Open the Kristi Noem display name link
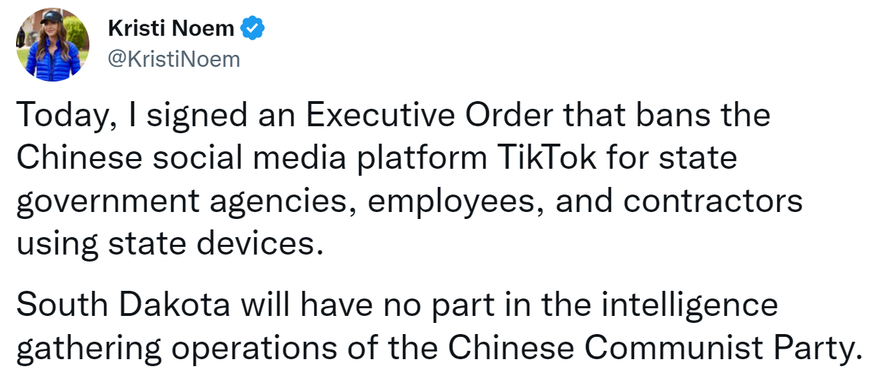This screenshot has width=875, height=378. [x=171, y=29]
